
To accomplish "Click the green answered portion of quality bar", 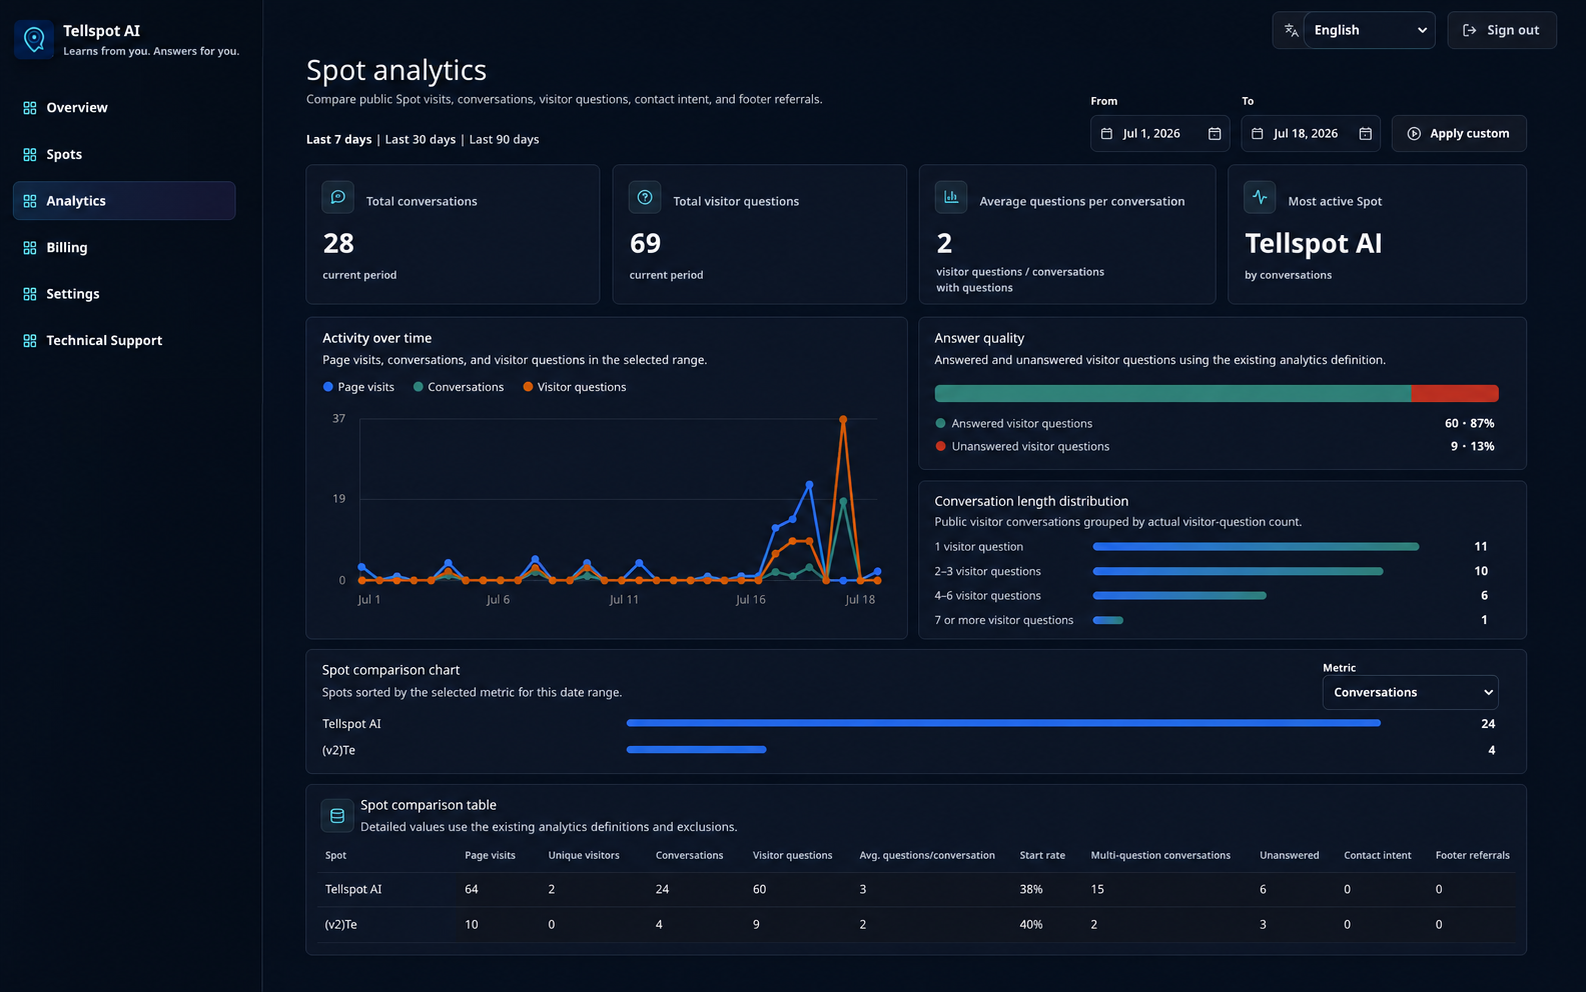I will pos(1173,394).
